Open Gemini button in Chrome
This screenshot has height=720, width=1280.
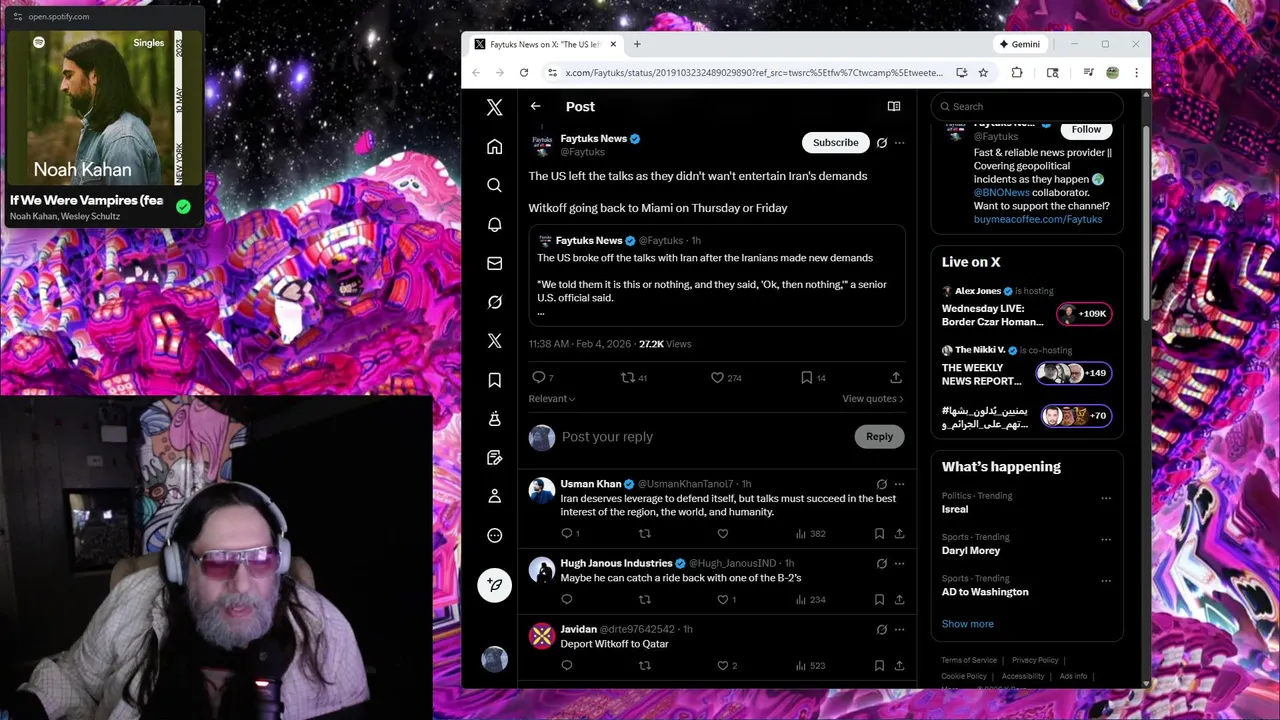tap(1020, 44)
